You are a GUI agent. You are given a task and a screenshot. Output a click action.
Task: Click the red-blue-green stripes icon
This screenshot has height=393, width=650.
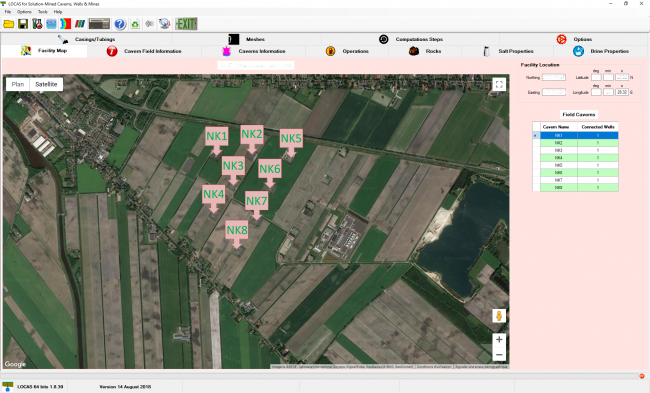[x=80, y=24]
